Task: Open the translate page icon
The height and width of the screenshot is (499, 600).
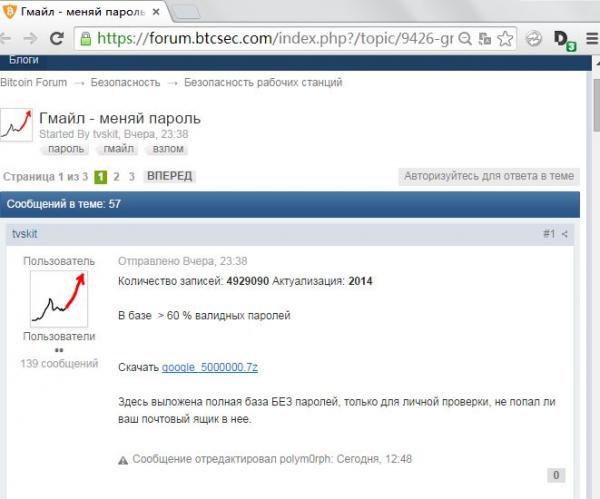Action: [x=485, y=39]
